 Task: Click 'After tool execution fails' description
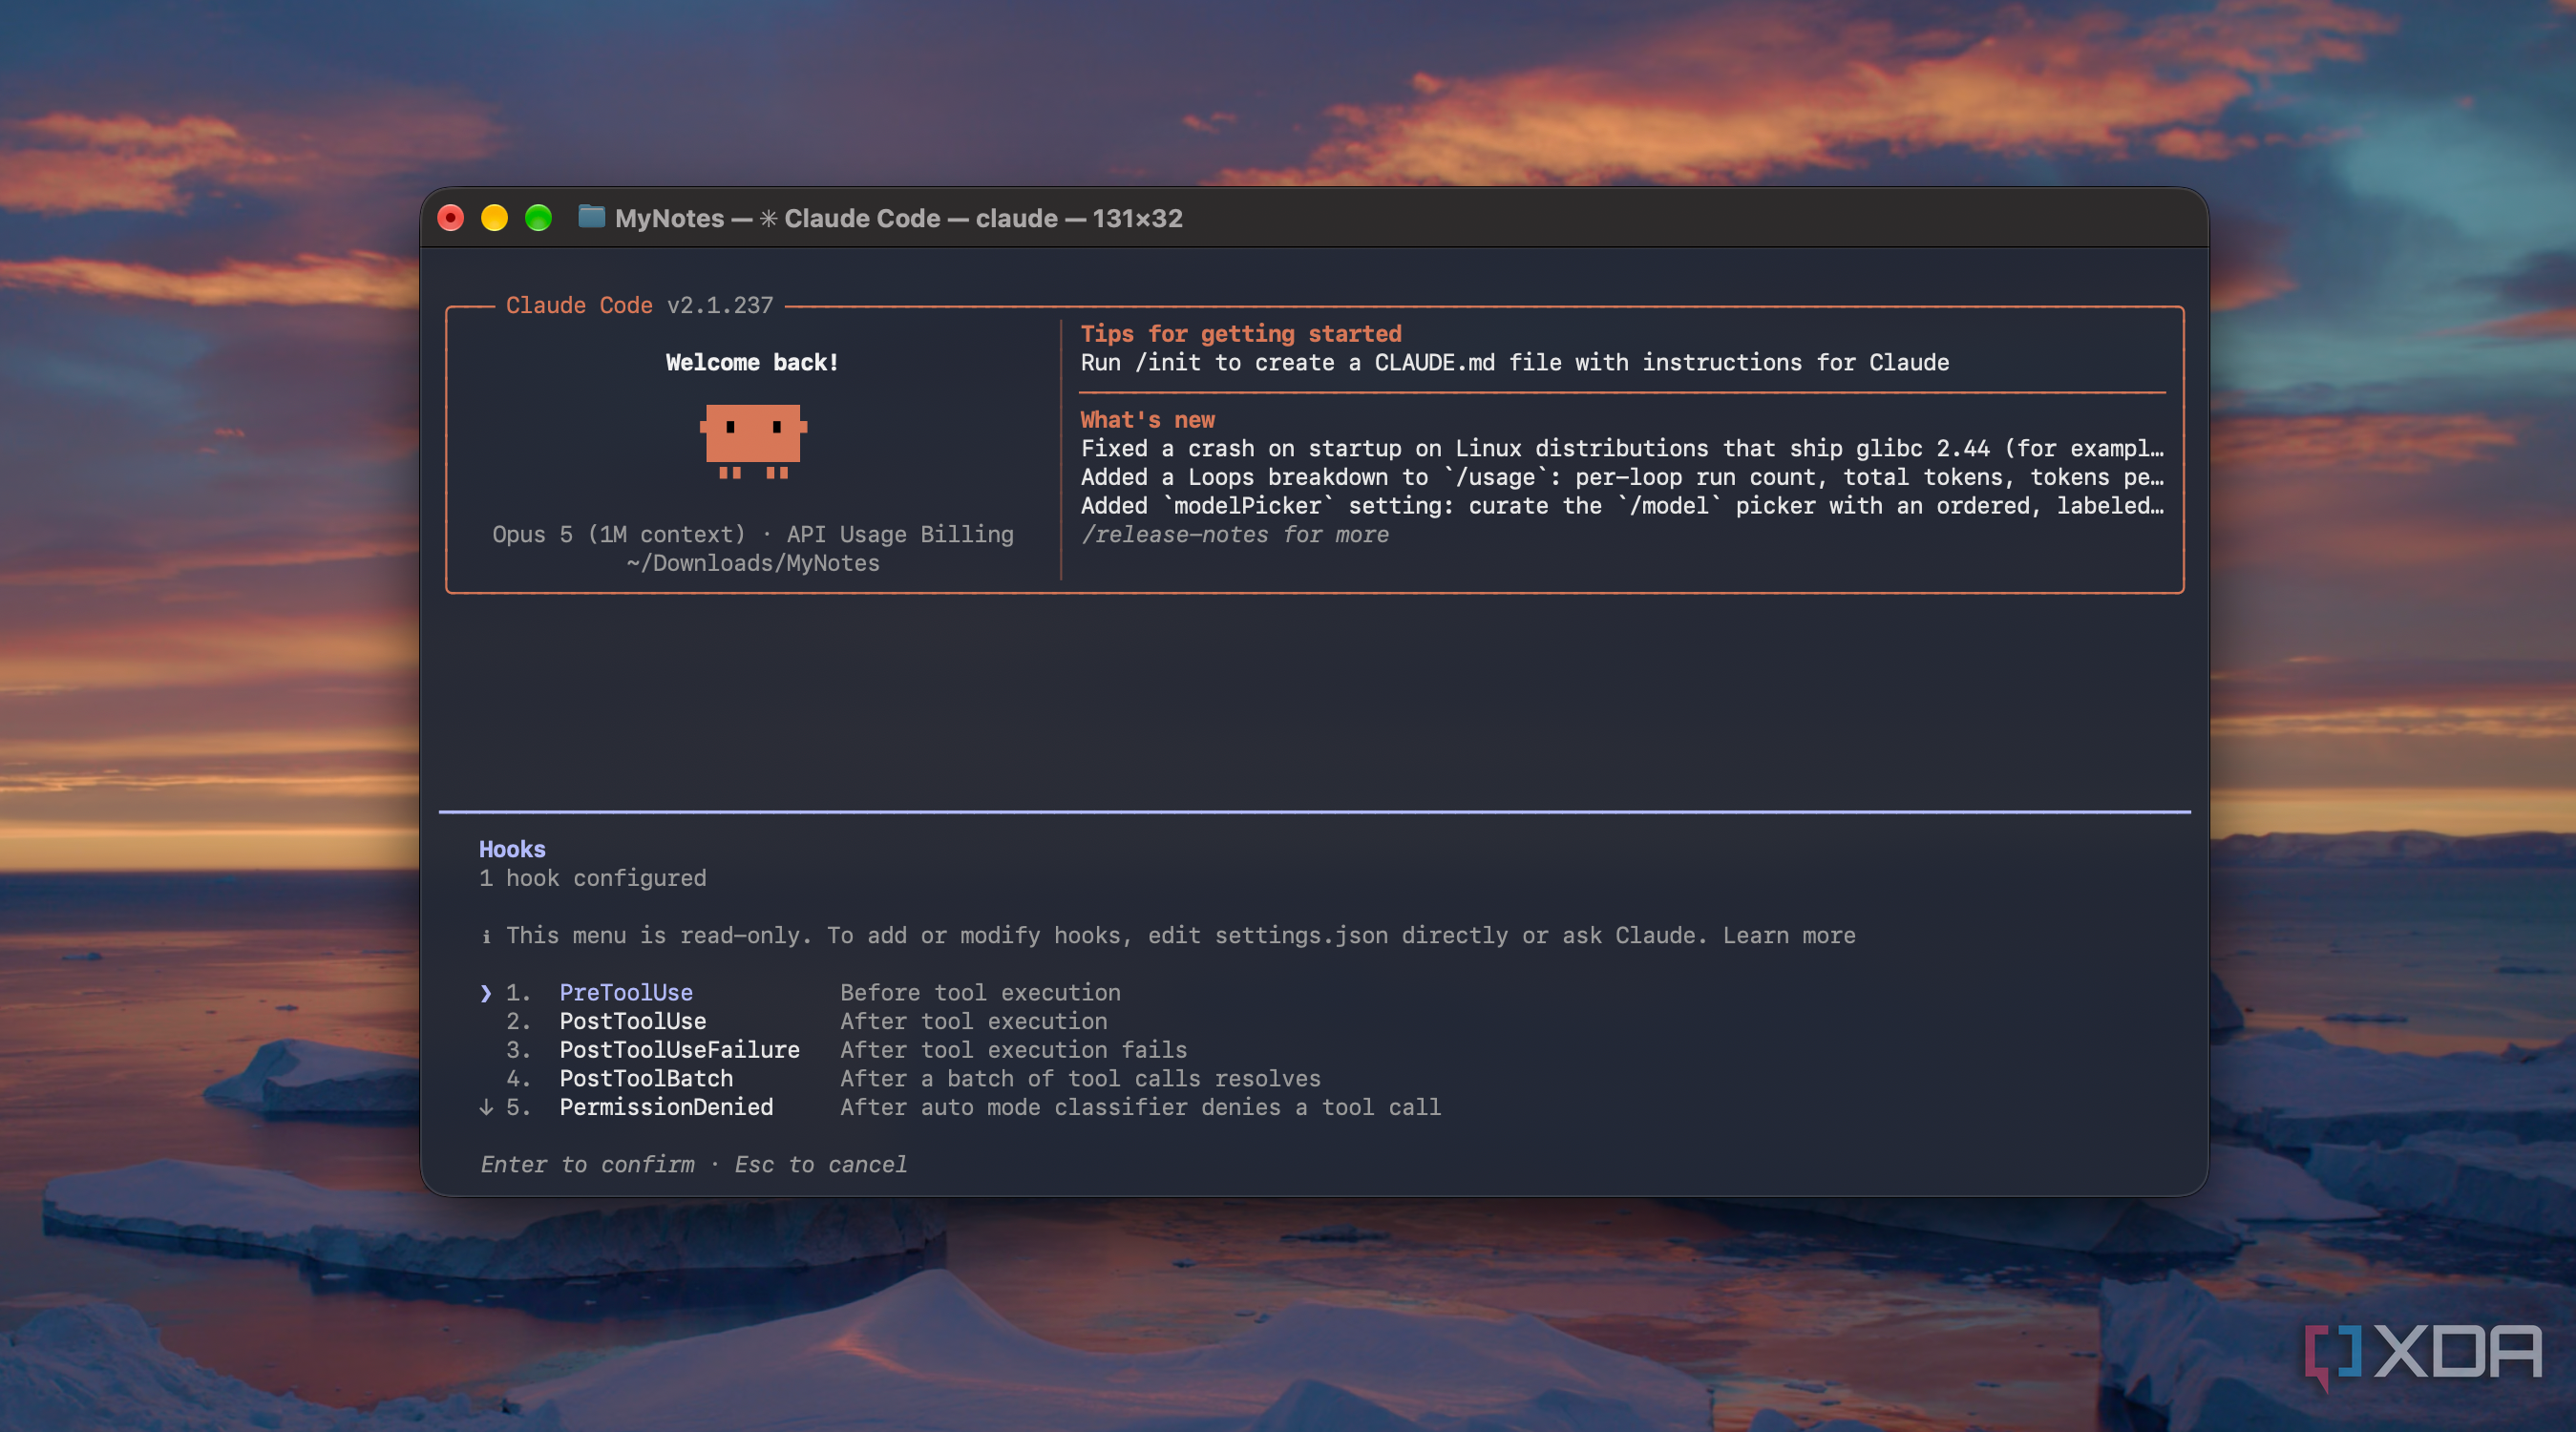click(1013, 1050)
